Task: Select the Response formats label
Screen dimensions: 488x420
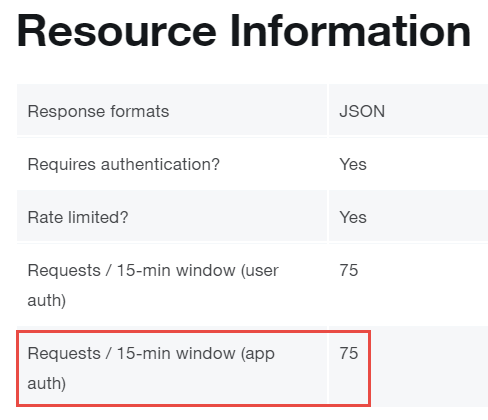Action: point(98,111)
